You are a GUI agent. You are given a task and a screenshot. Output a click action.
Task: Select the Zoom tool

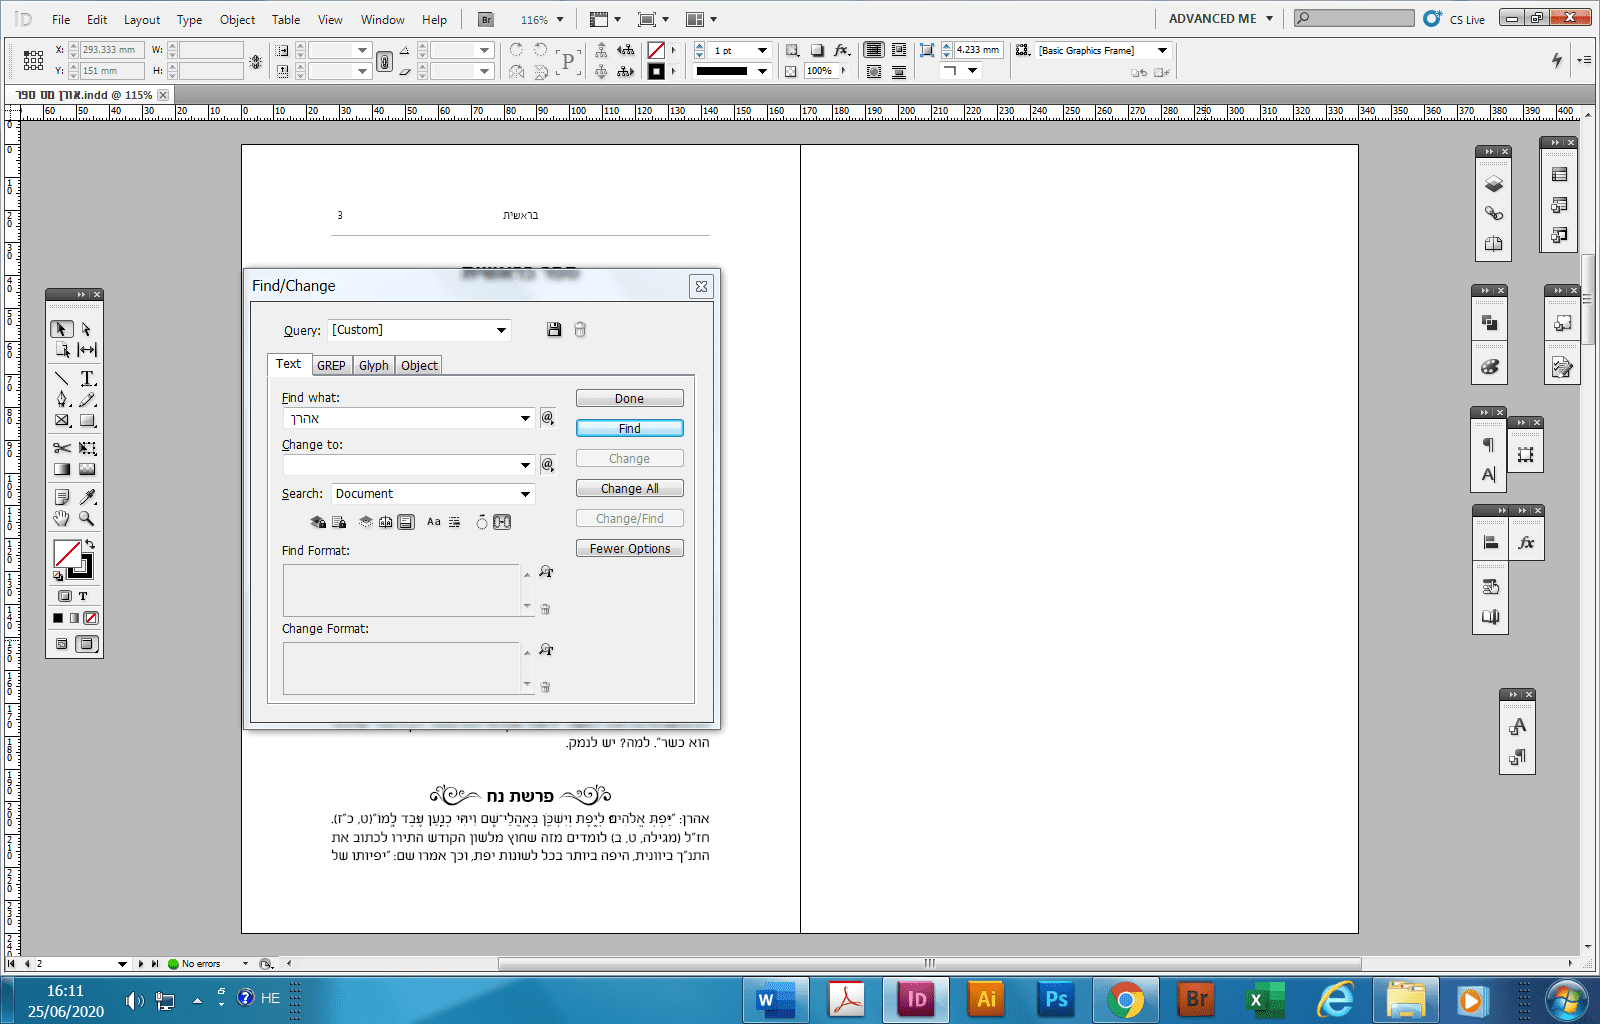coord(87,518)
